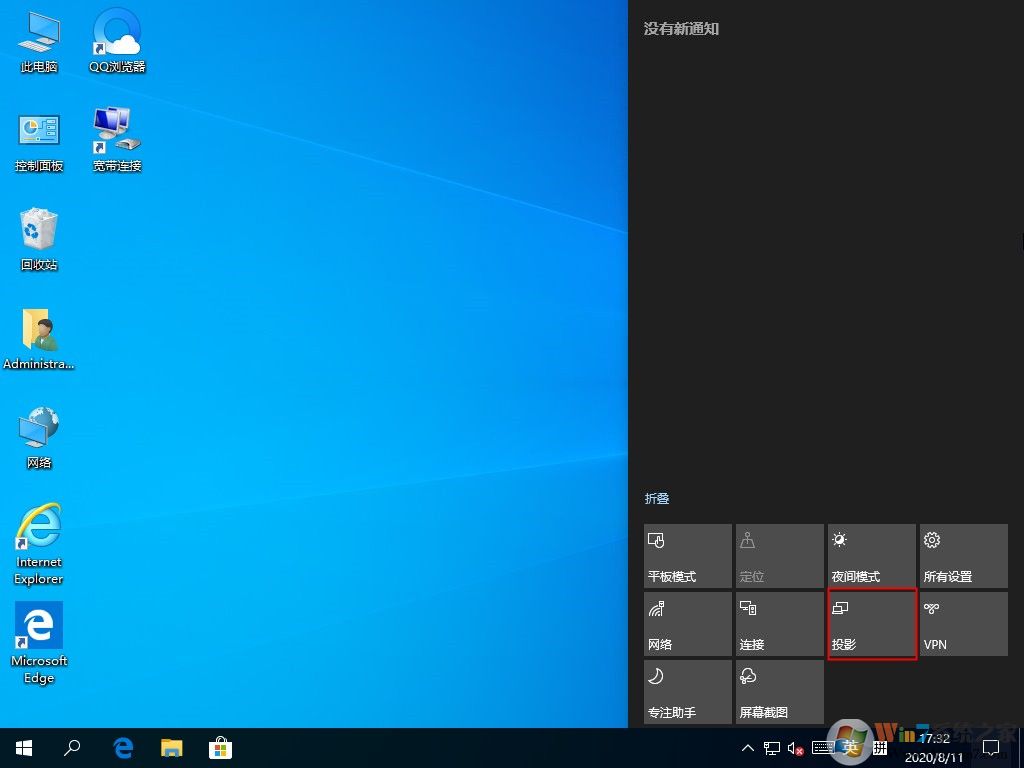1024x768 pixels.
Task: Expand hidden tray icons with the chevron
Action: coord(748,747)
